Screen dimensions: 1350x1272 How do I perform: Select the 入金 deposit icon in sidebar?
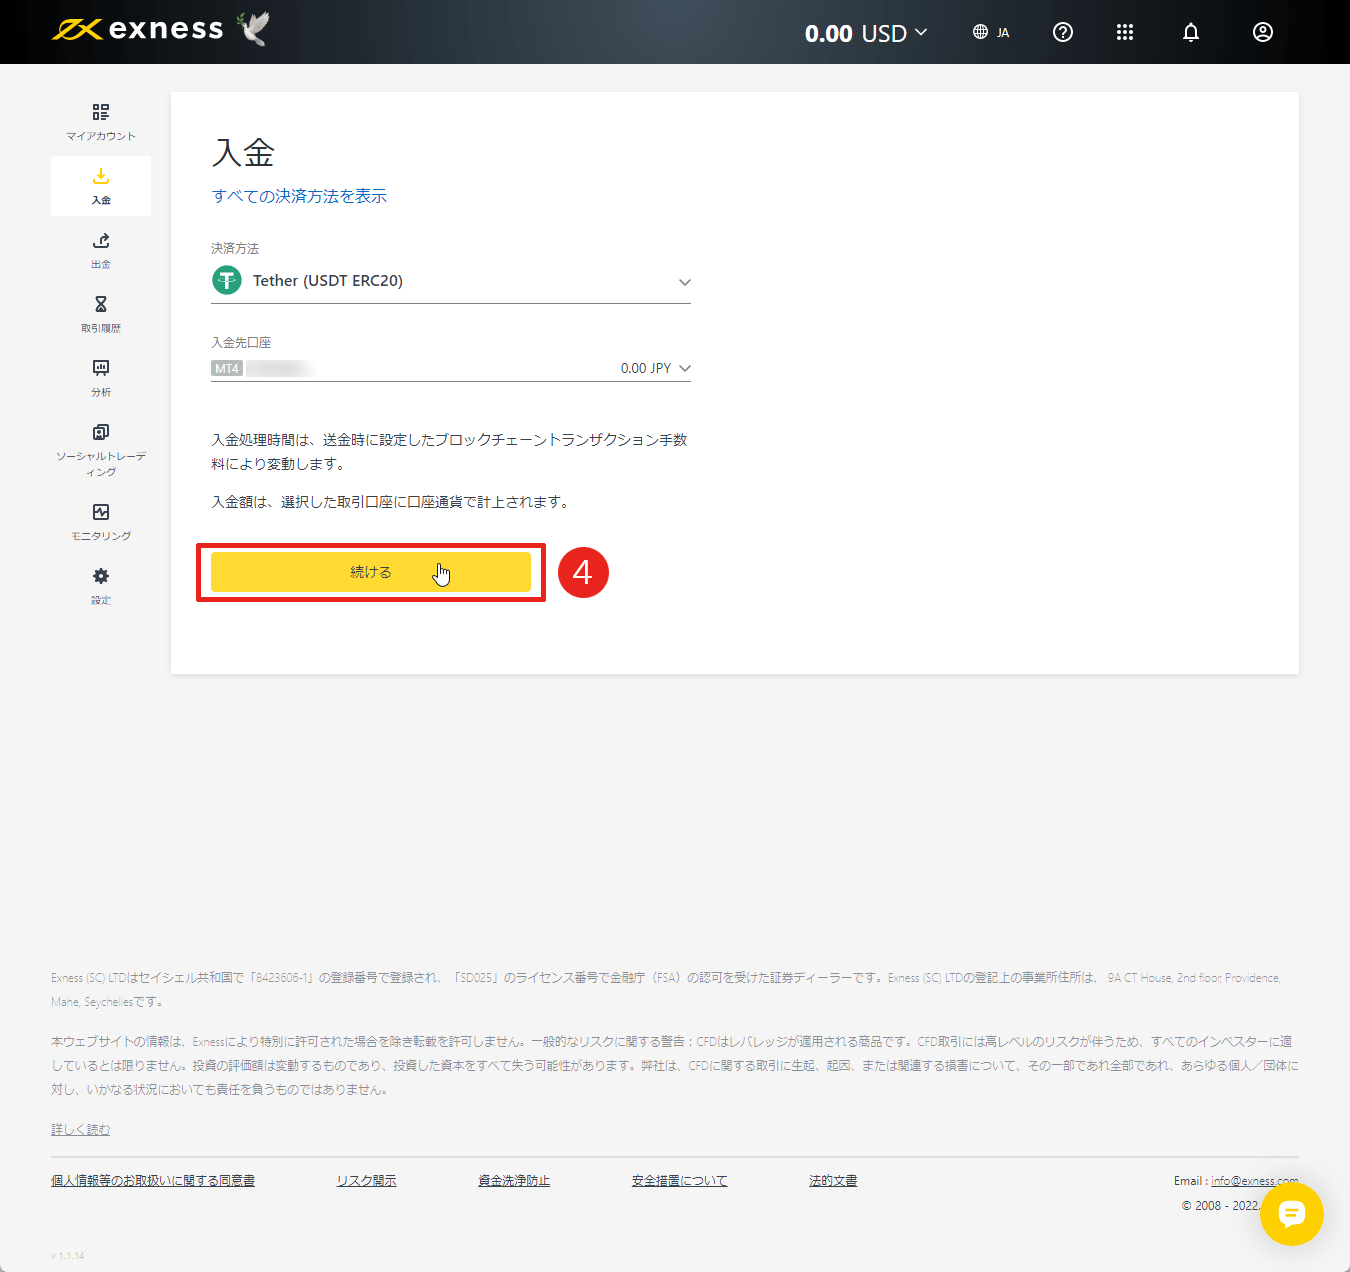100,185
